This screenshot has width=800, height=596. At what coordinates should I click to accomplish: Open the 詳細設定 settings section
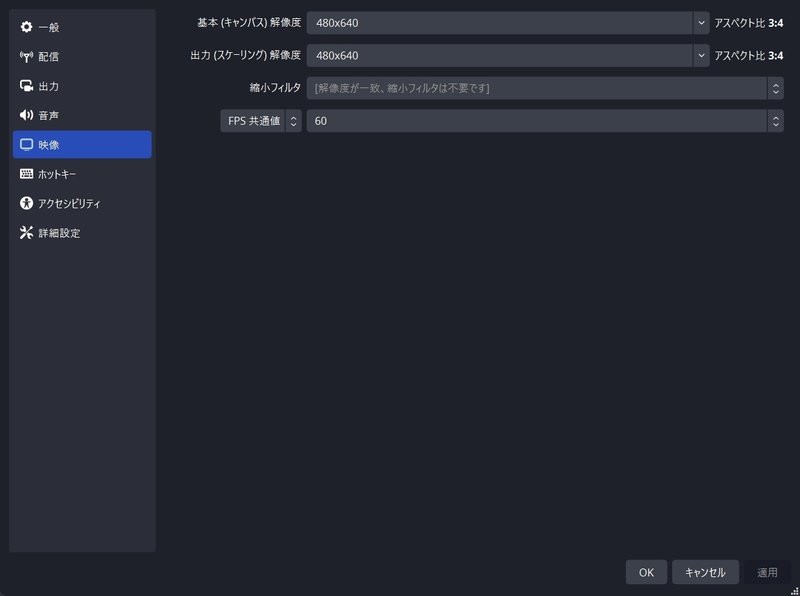[82, 233]
